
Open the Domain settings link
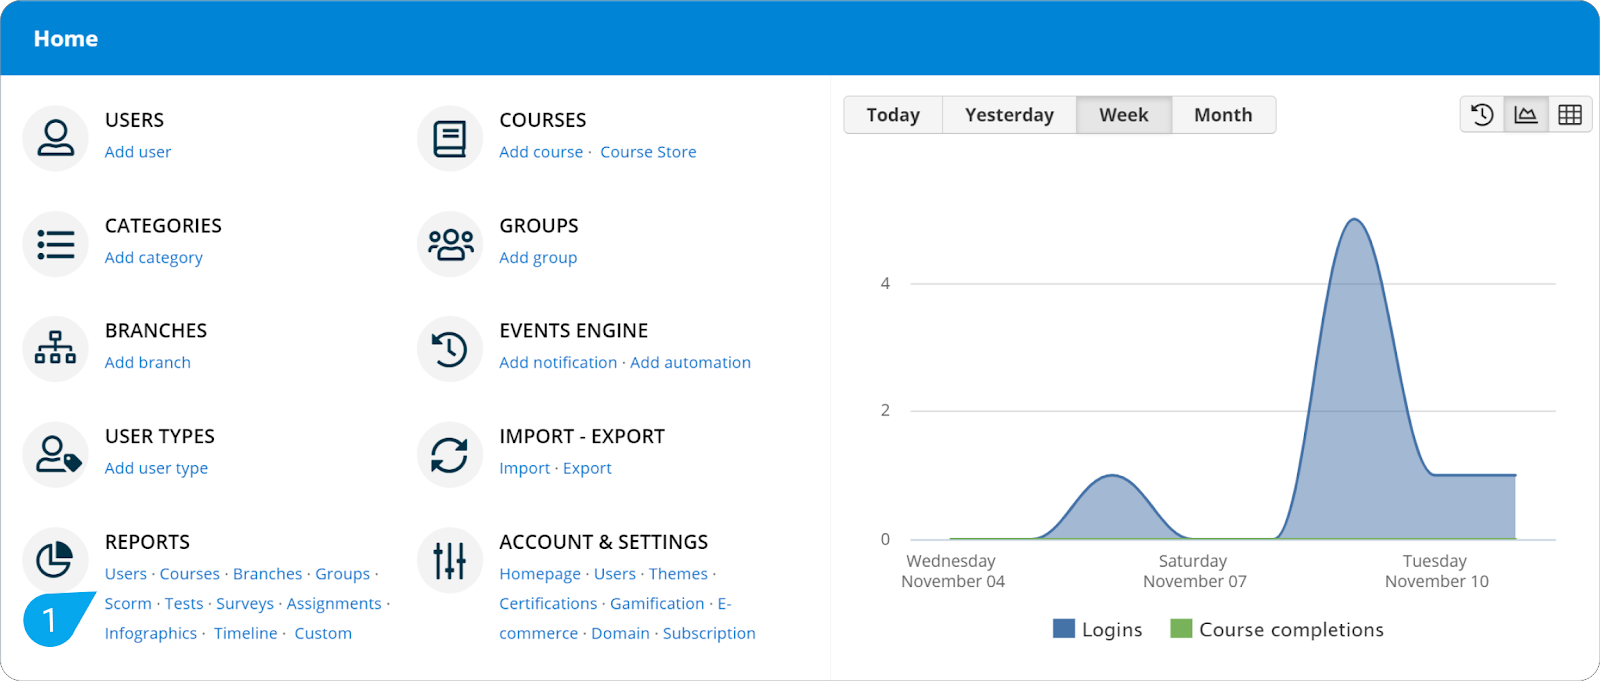pos(620,634)
